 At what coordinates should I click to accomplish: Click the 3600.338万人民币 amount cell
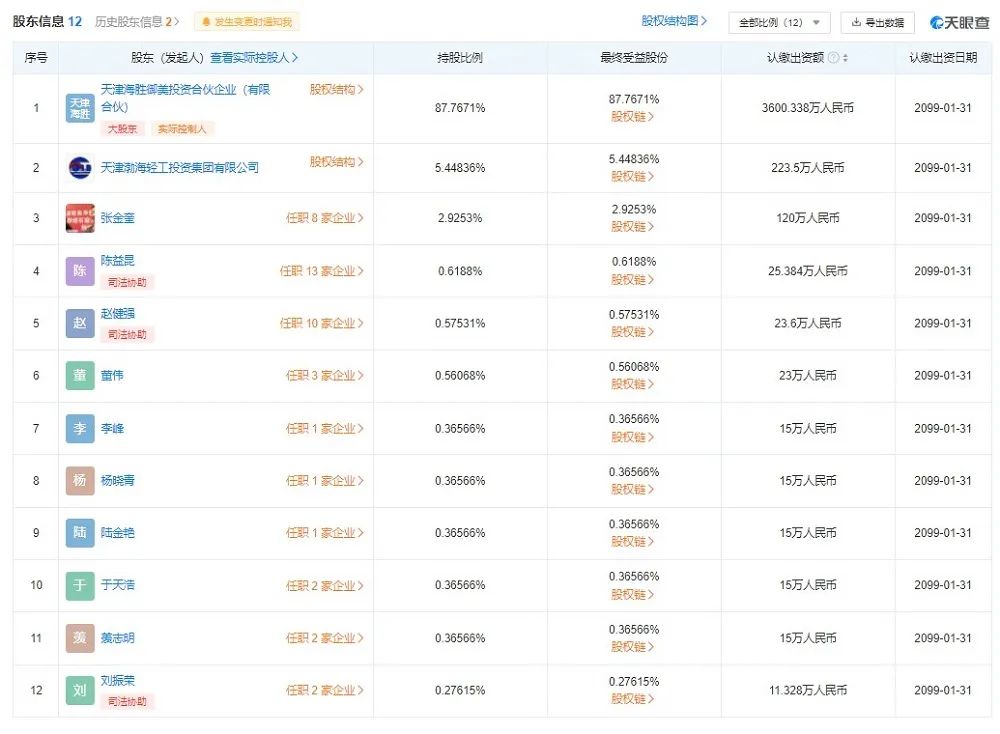coord(807,108)
